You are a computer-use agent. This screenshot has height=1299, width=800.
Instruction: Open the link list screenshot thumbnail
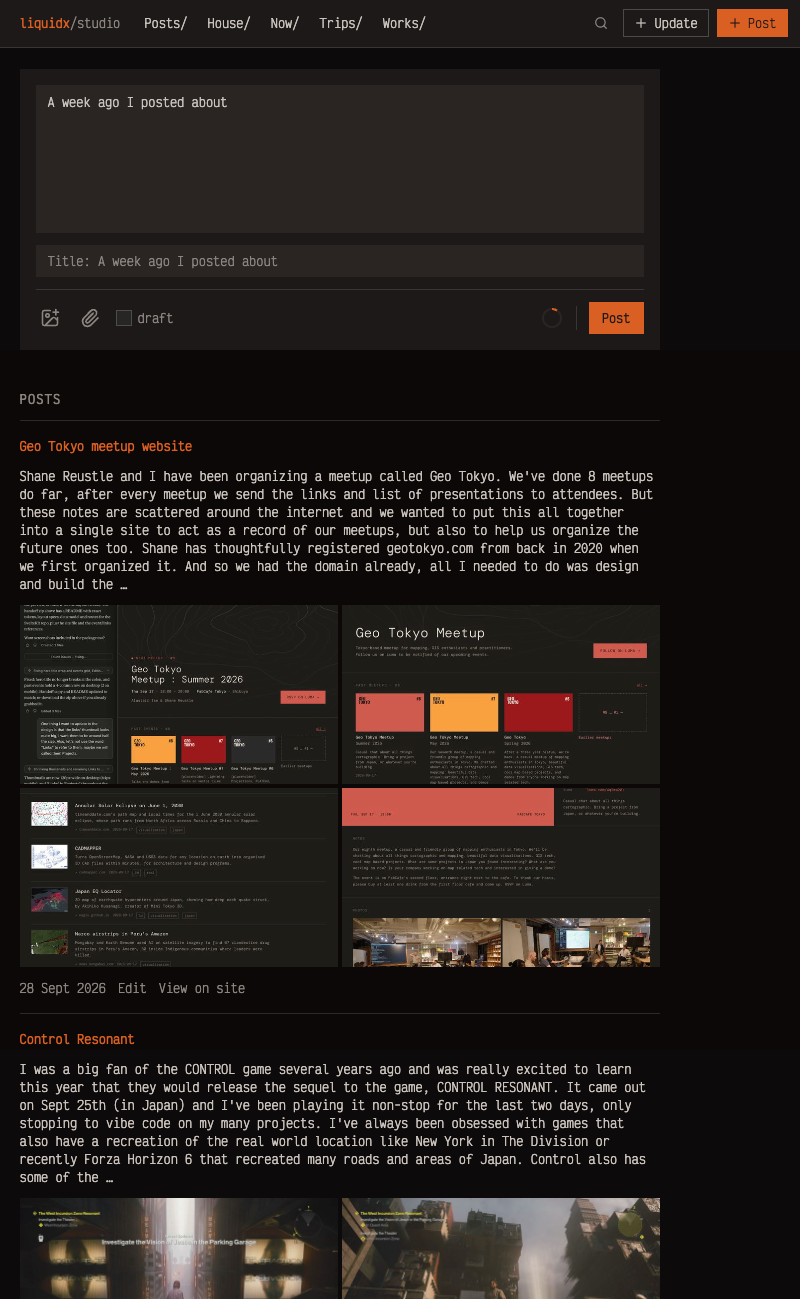click(179, 877)
